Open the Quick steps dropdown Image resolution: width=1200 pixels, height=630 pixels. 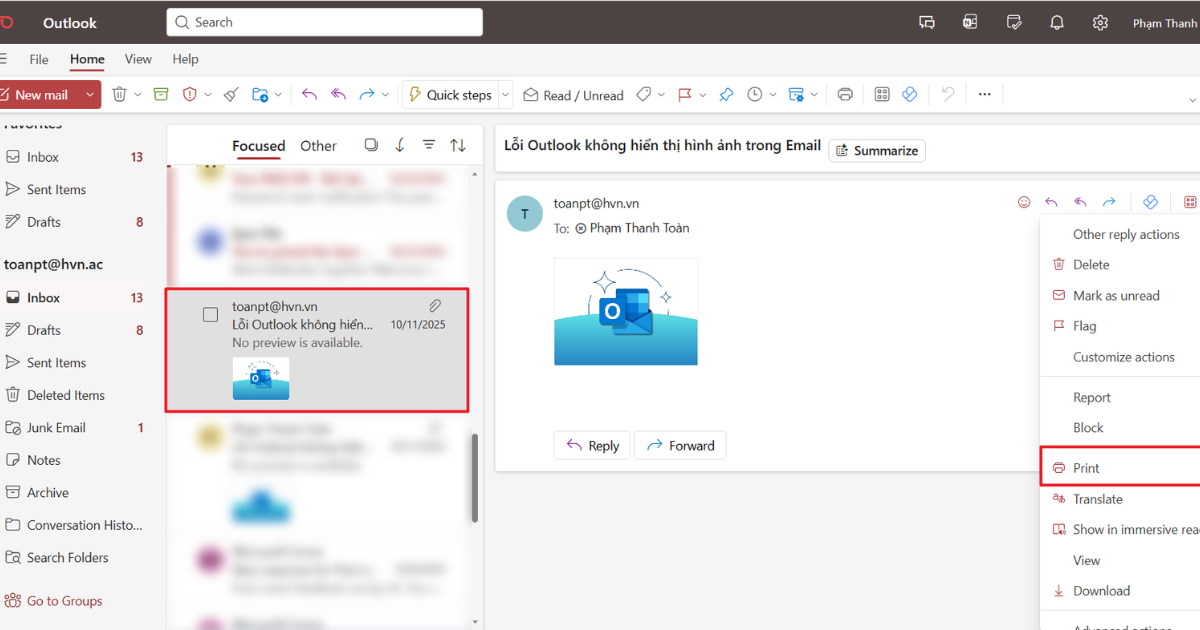point(503,94)
